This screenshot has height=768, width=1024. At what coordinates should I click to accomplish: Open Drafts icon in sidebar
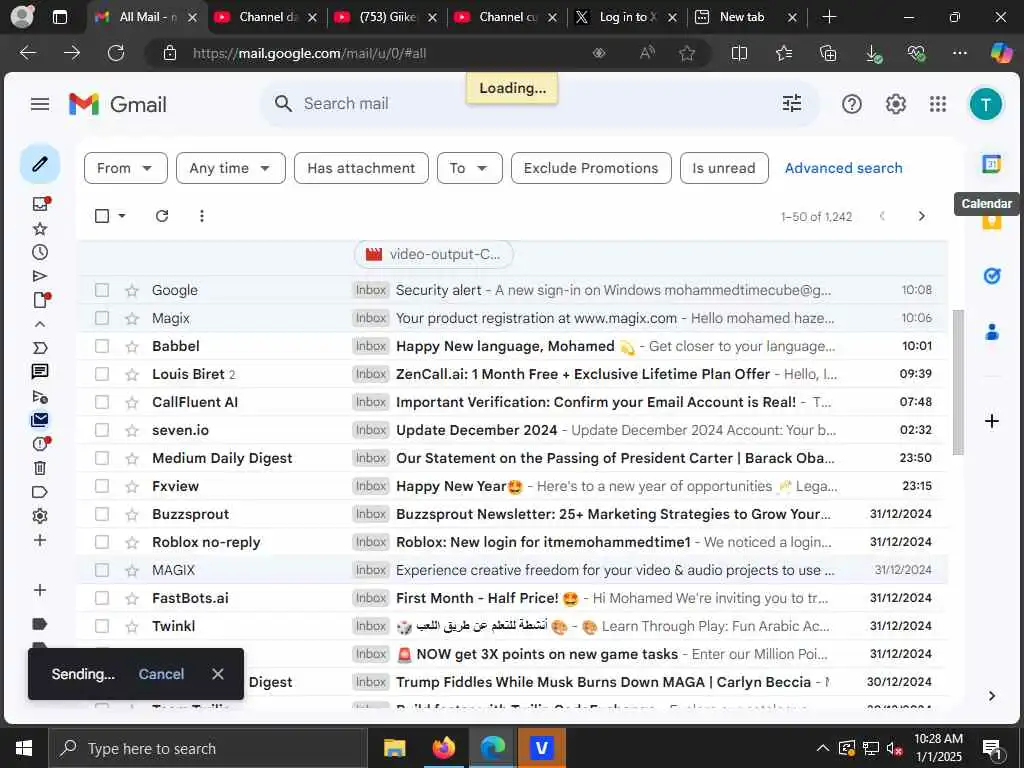click(x=40, y=300)
